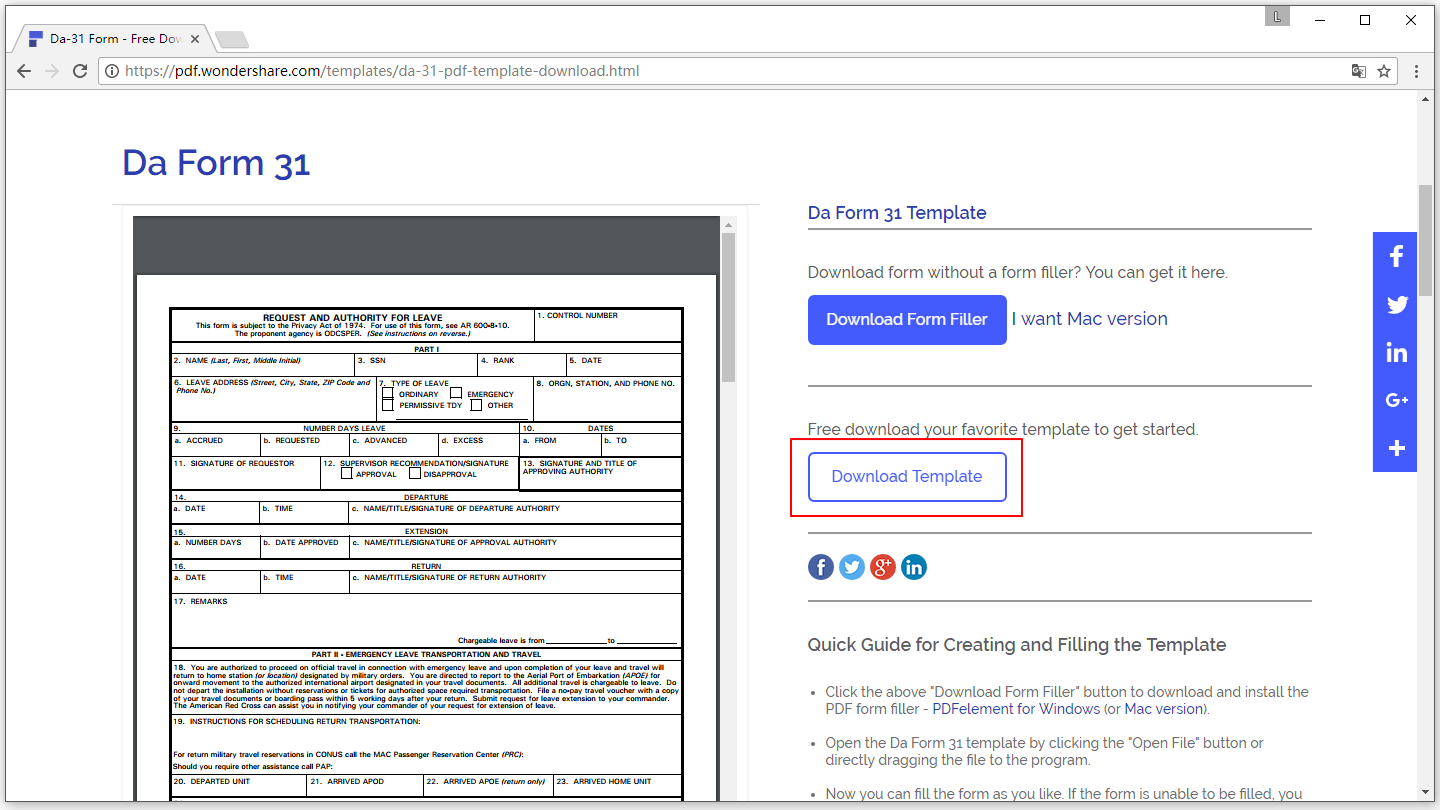This screenshot has height=810, width=1440.
Task: Check the EMERGENCY leave checkbox
Action: 456,393
